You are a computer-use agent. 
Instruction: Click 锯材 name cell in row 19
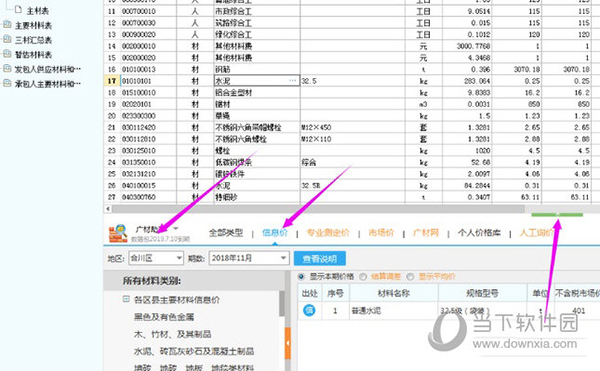(x=257, y=104)
